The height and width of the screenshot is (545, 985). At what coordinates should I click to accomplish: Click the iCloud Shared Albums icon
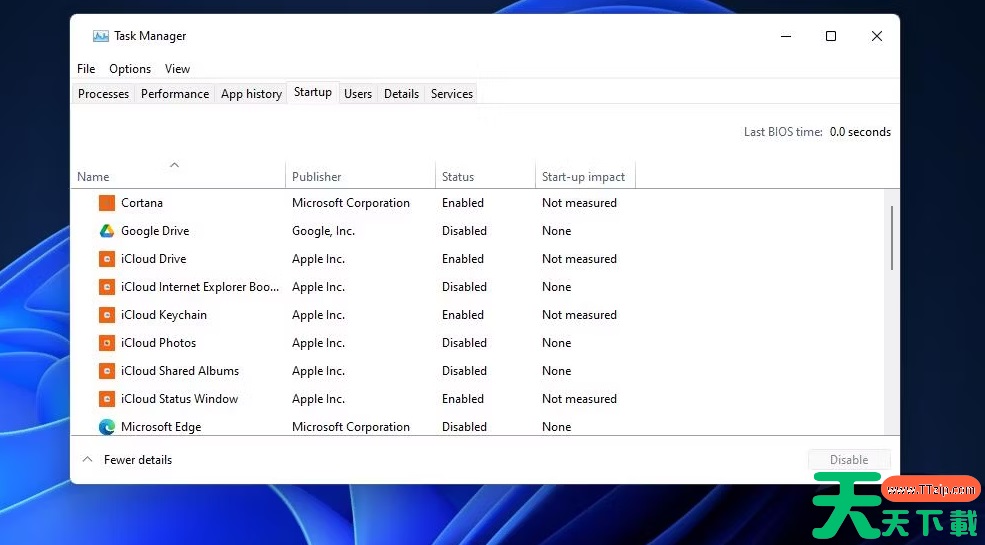tap(107, 370)
